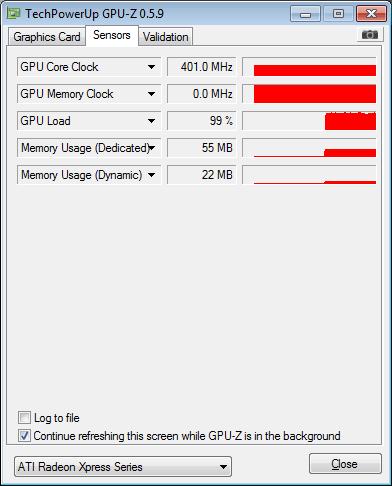Viewport: 392px width, 486px height.
Task: Expand Memory Usage (Dedicated) dropdown
Action: click(x=152, y=148)
